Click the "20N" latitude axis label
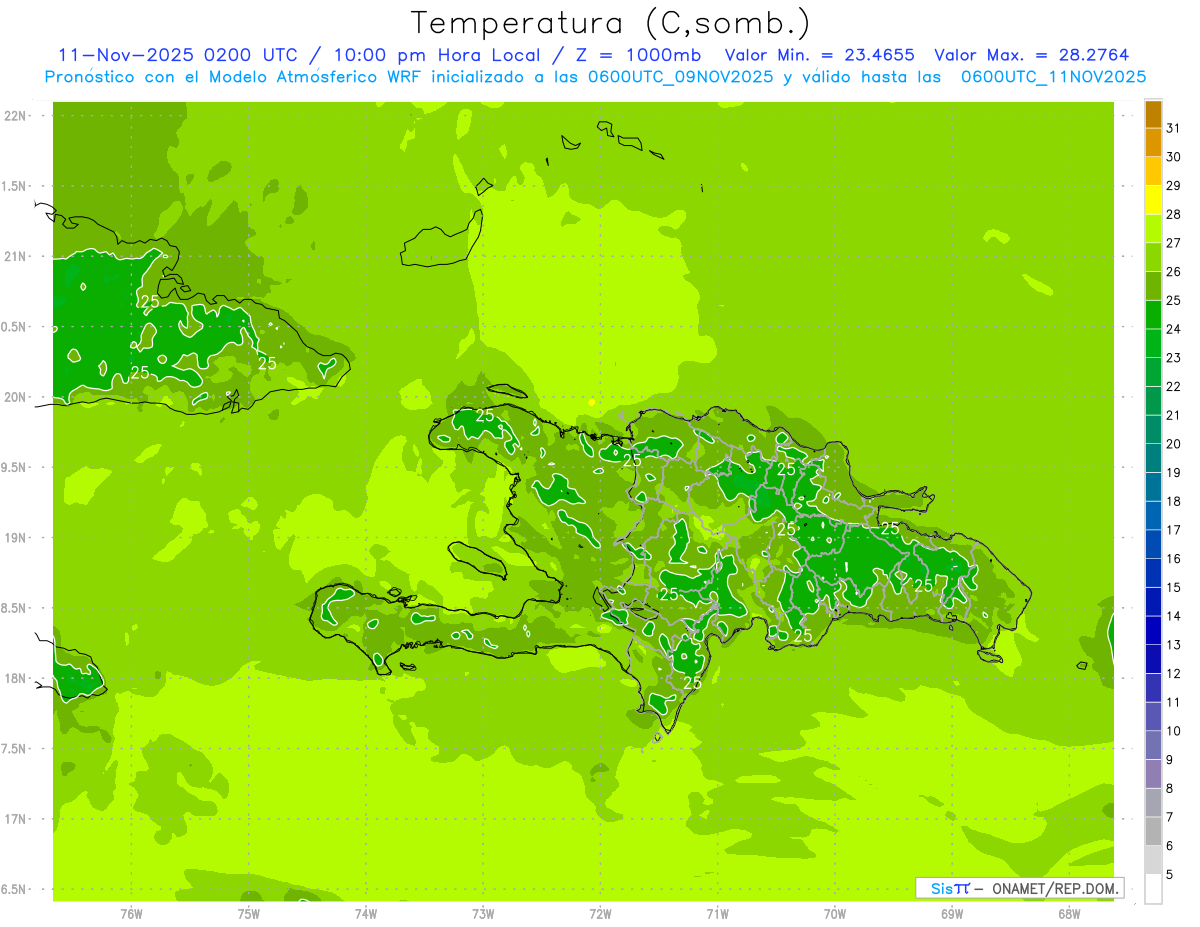Image resolution: width=1200 pixels, height=927 pixels. point(15,397)
